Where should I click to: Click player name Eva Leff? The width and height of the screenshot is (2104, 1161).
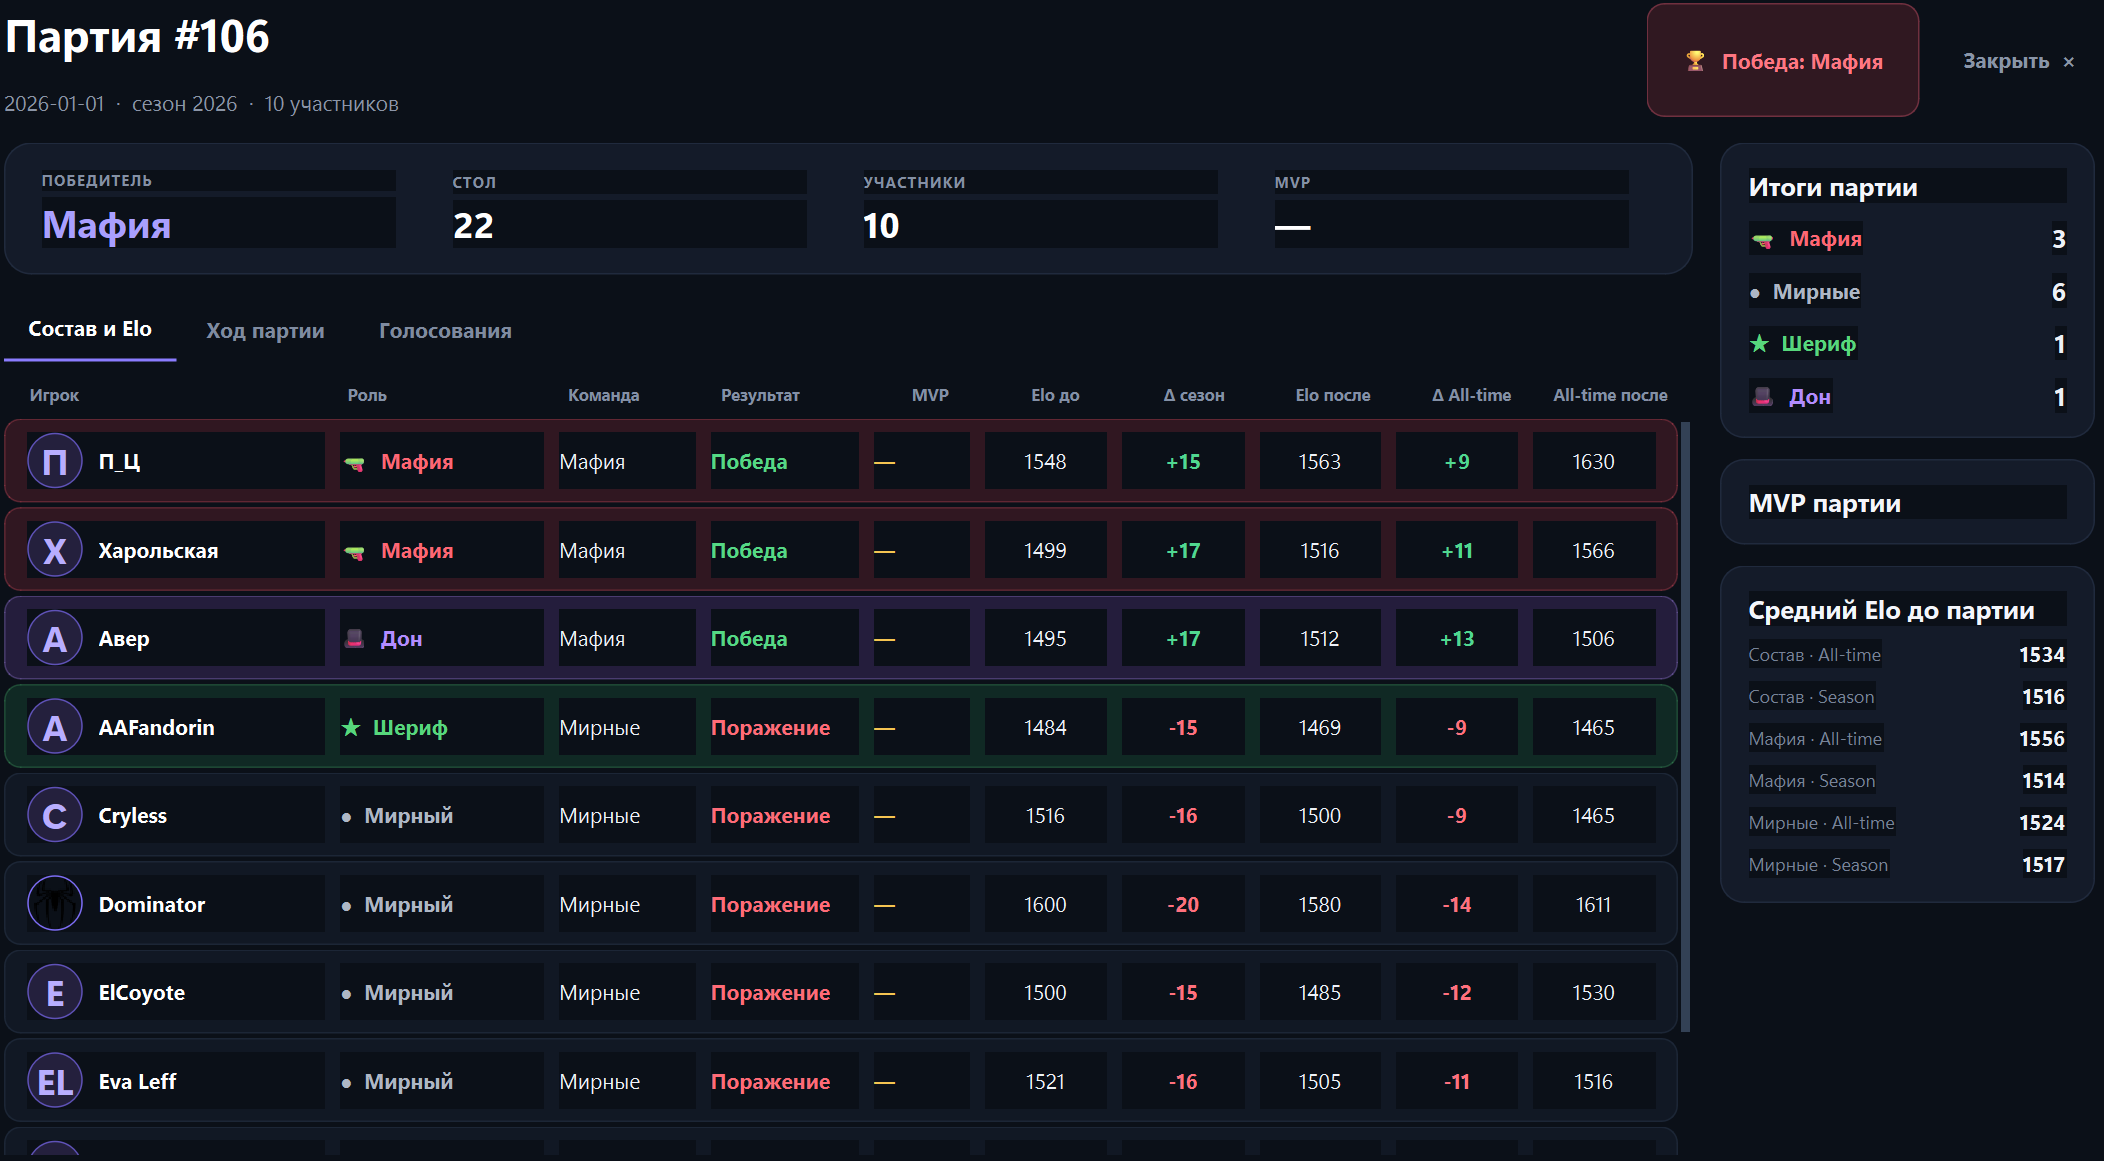(137, 1081)
